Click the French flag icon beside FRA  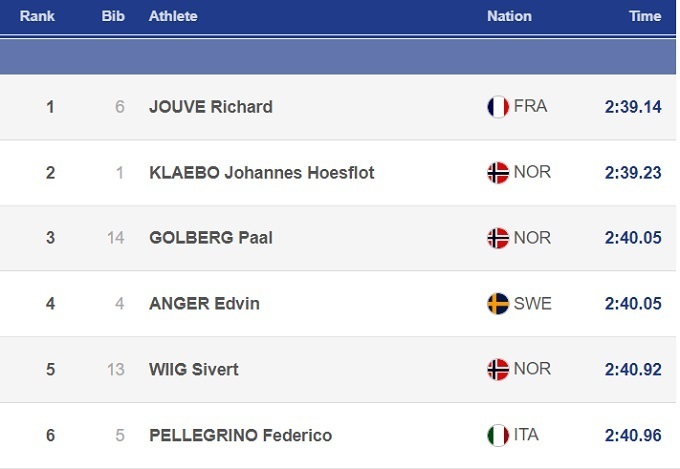(x=497, y=107)
